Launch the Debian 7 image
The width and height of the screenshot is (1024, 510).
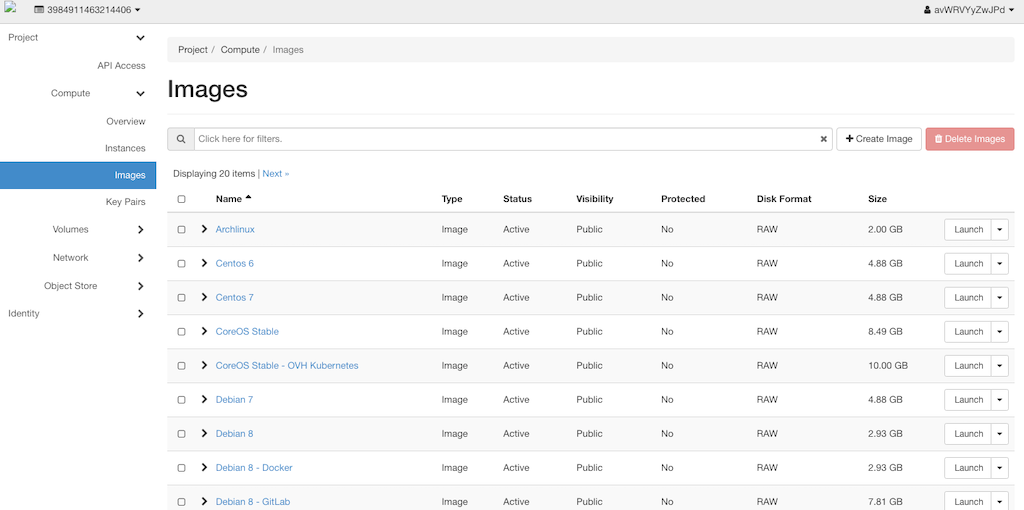[968, 400]
